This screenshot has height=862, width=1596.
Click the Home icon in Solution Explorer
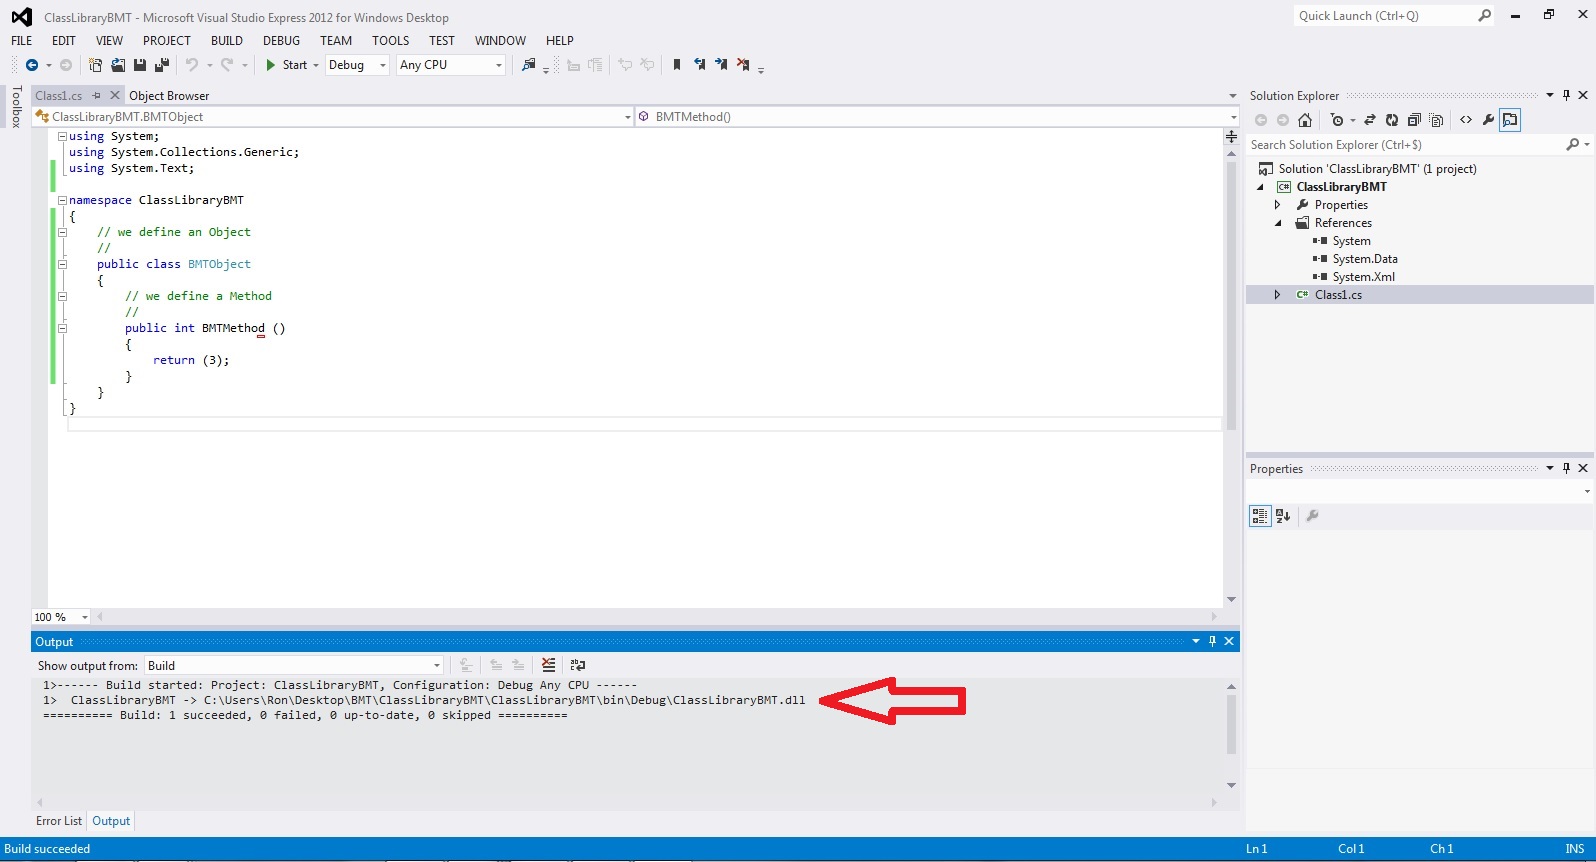tap(1305, 120)
